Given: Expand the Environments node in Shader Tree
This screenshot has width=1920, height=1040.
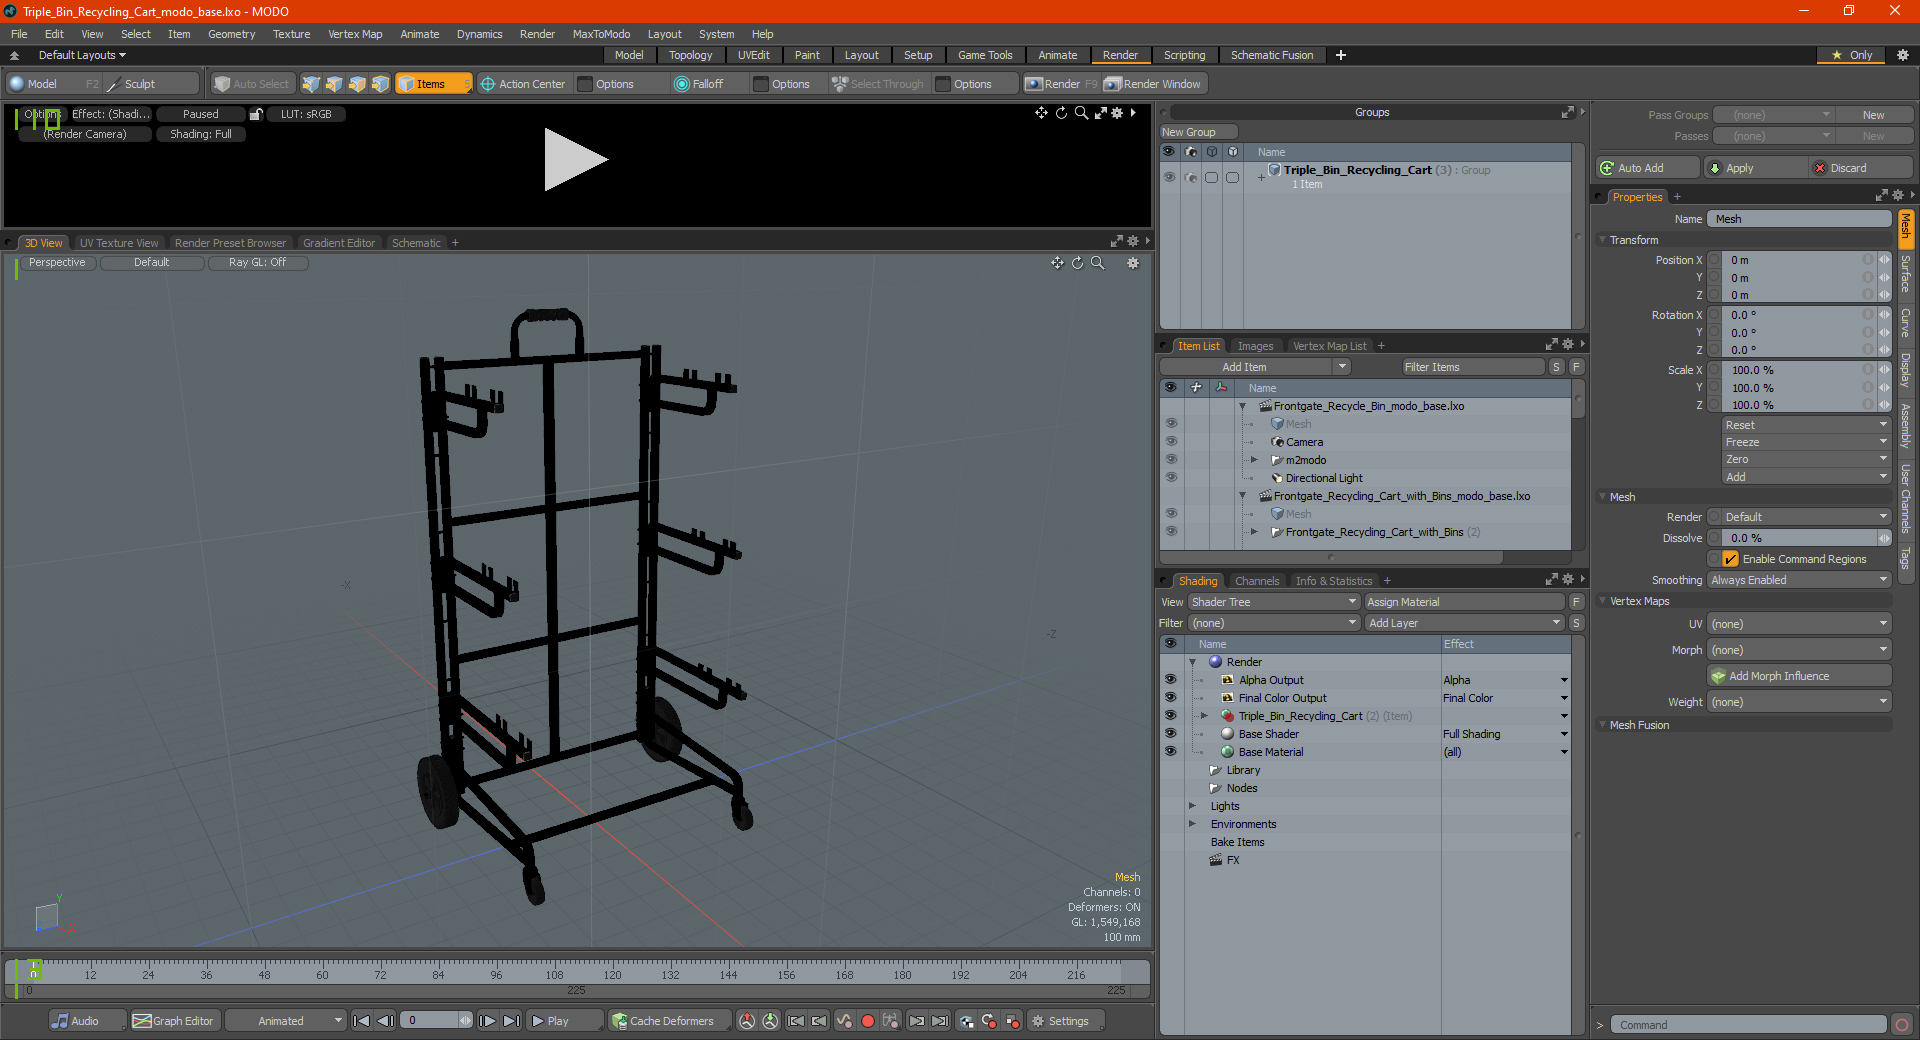Looking at the screenshot, I should 1192,824.
